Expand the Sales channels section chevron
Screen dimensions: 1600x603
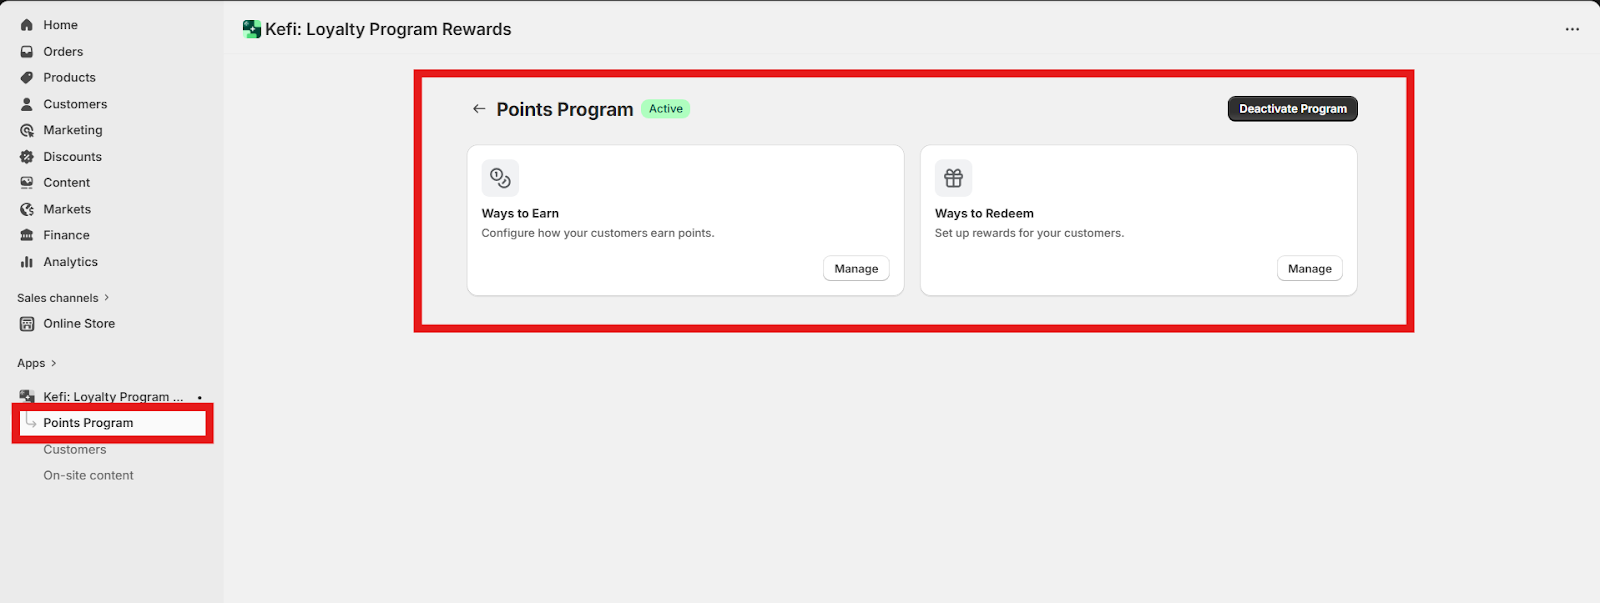107,298
